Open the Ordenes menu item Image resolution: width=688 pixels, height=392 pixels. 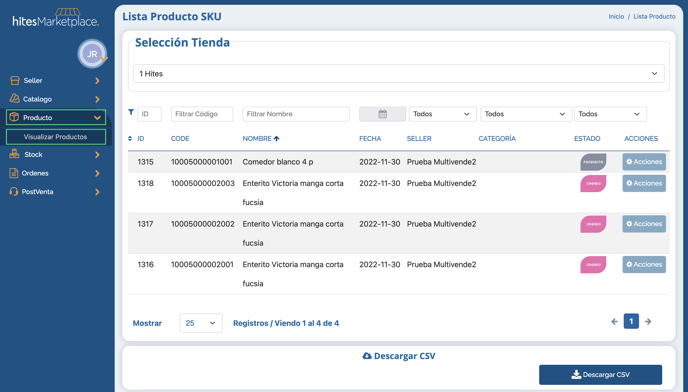click(35, 173)
